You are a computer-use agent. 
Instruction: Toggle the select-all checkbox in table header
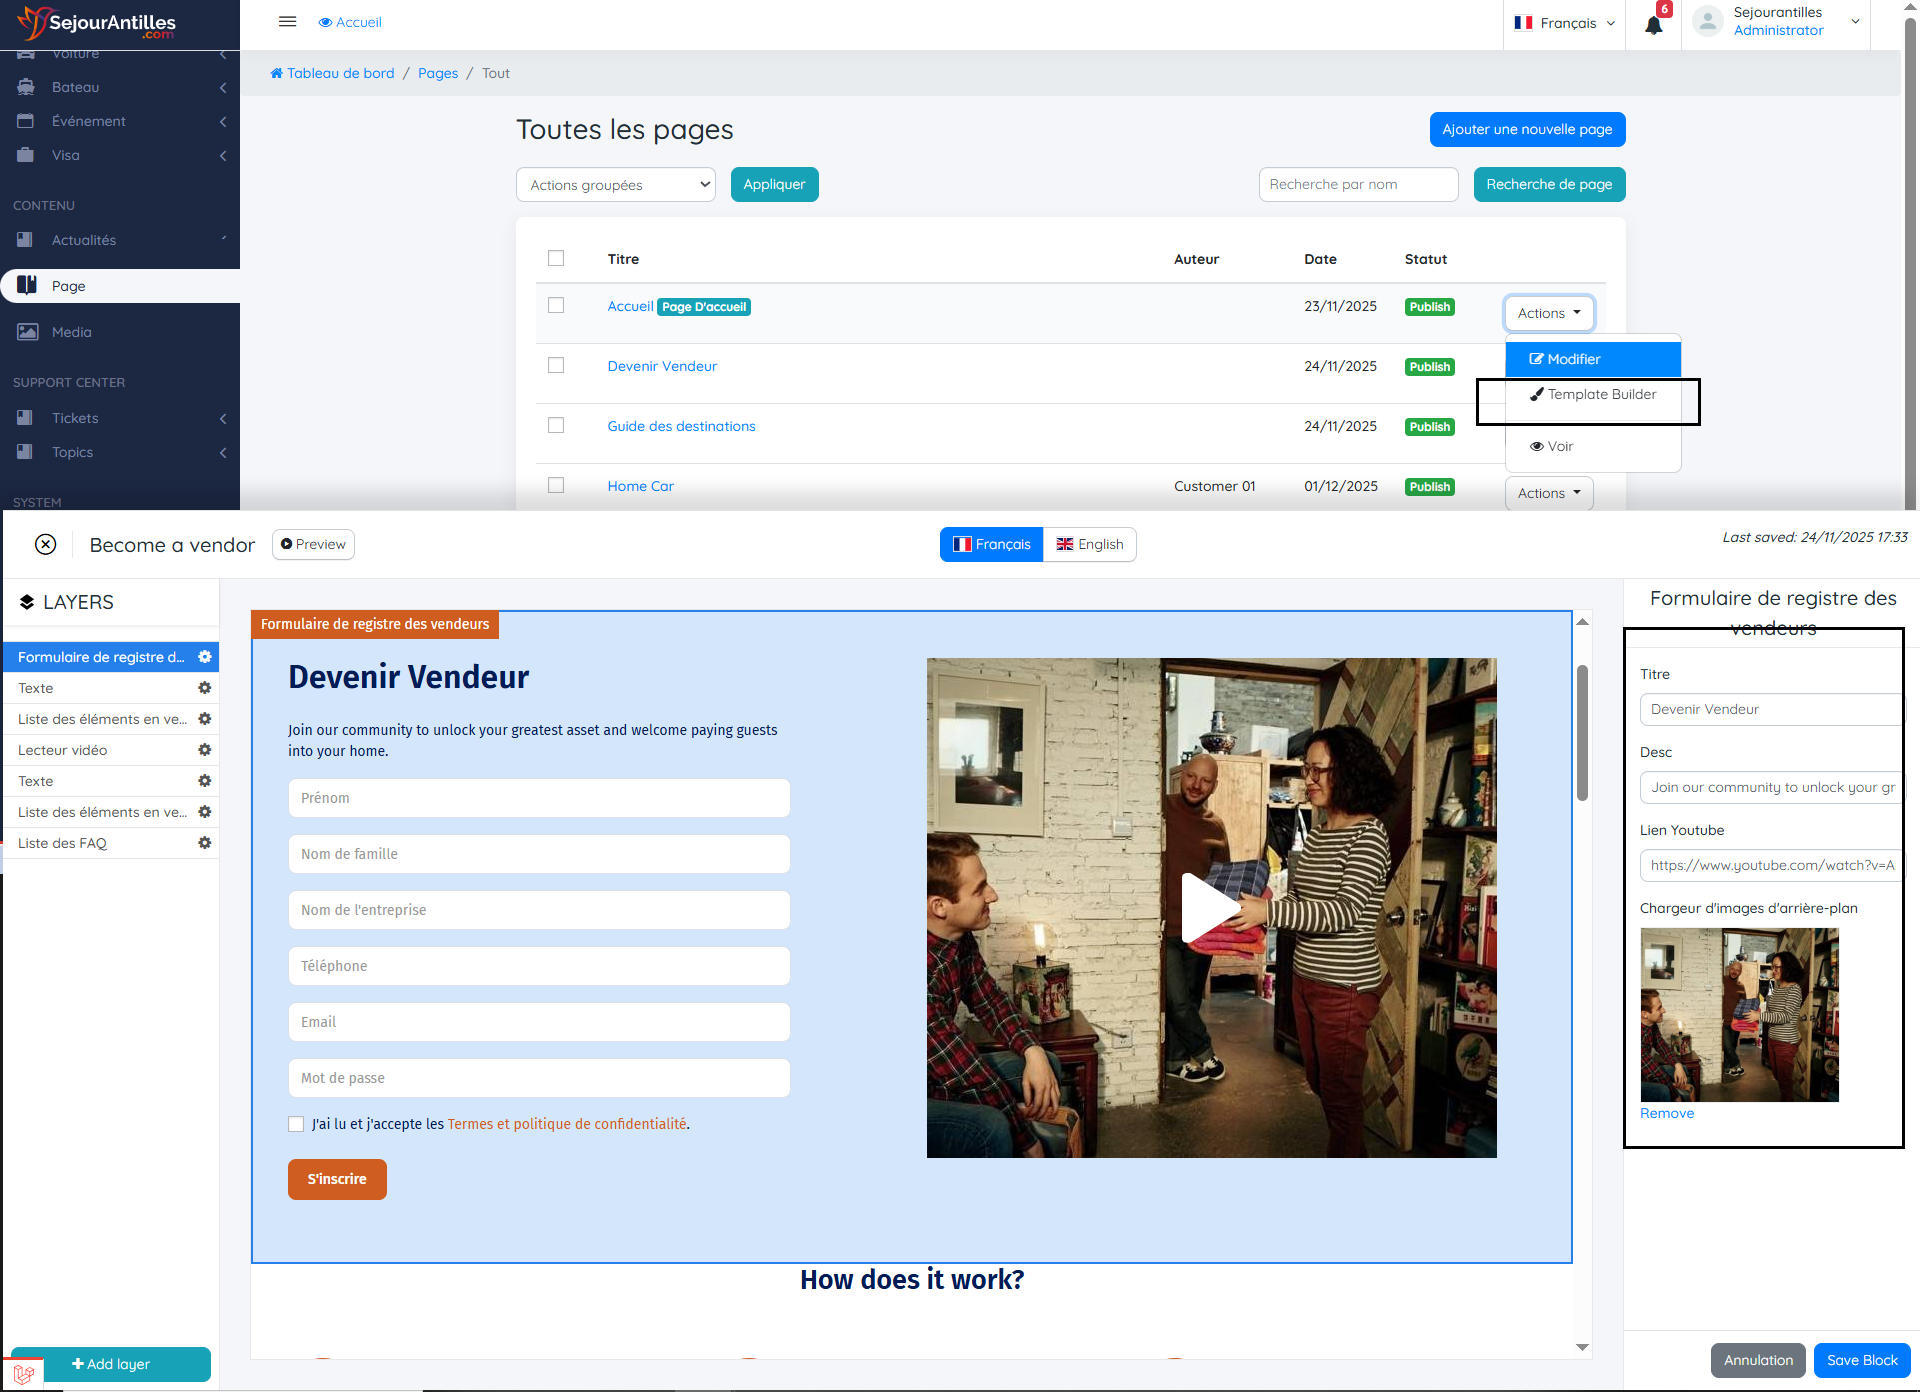point(556,258)
